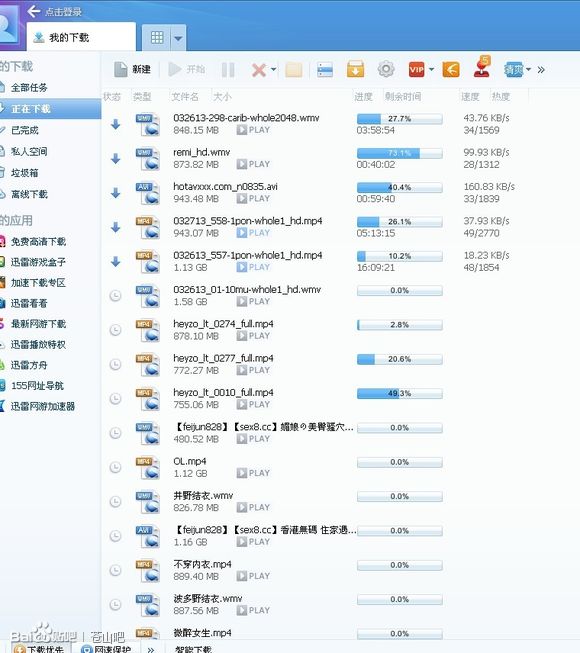This screenshot has width=580, height=653.
Task: Click the orange download box toolbar icon
Action: click(x=355, y=70)
